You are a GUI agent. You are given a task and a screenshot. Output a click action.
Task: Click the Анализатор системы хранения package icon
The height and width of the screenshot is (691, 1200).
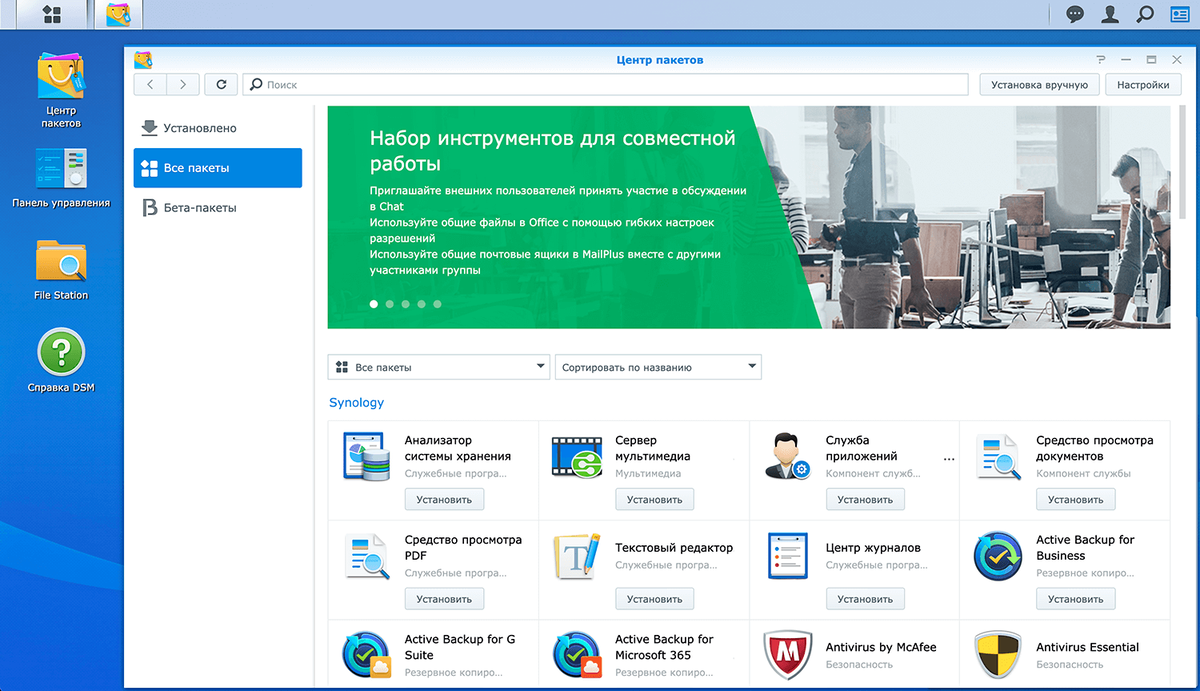pyautogui.click(x=365, y=457)
